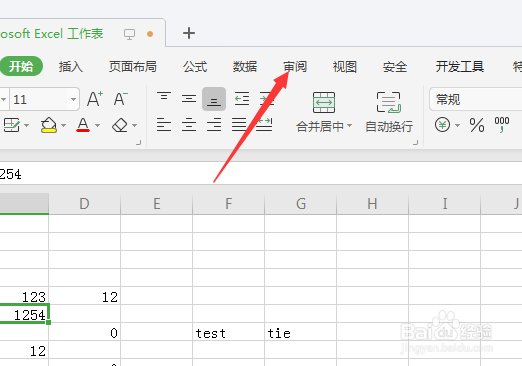Select column G header

pyautogui.click(x=300, y=203)
